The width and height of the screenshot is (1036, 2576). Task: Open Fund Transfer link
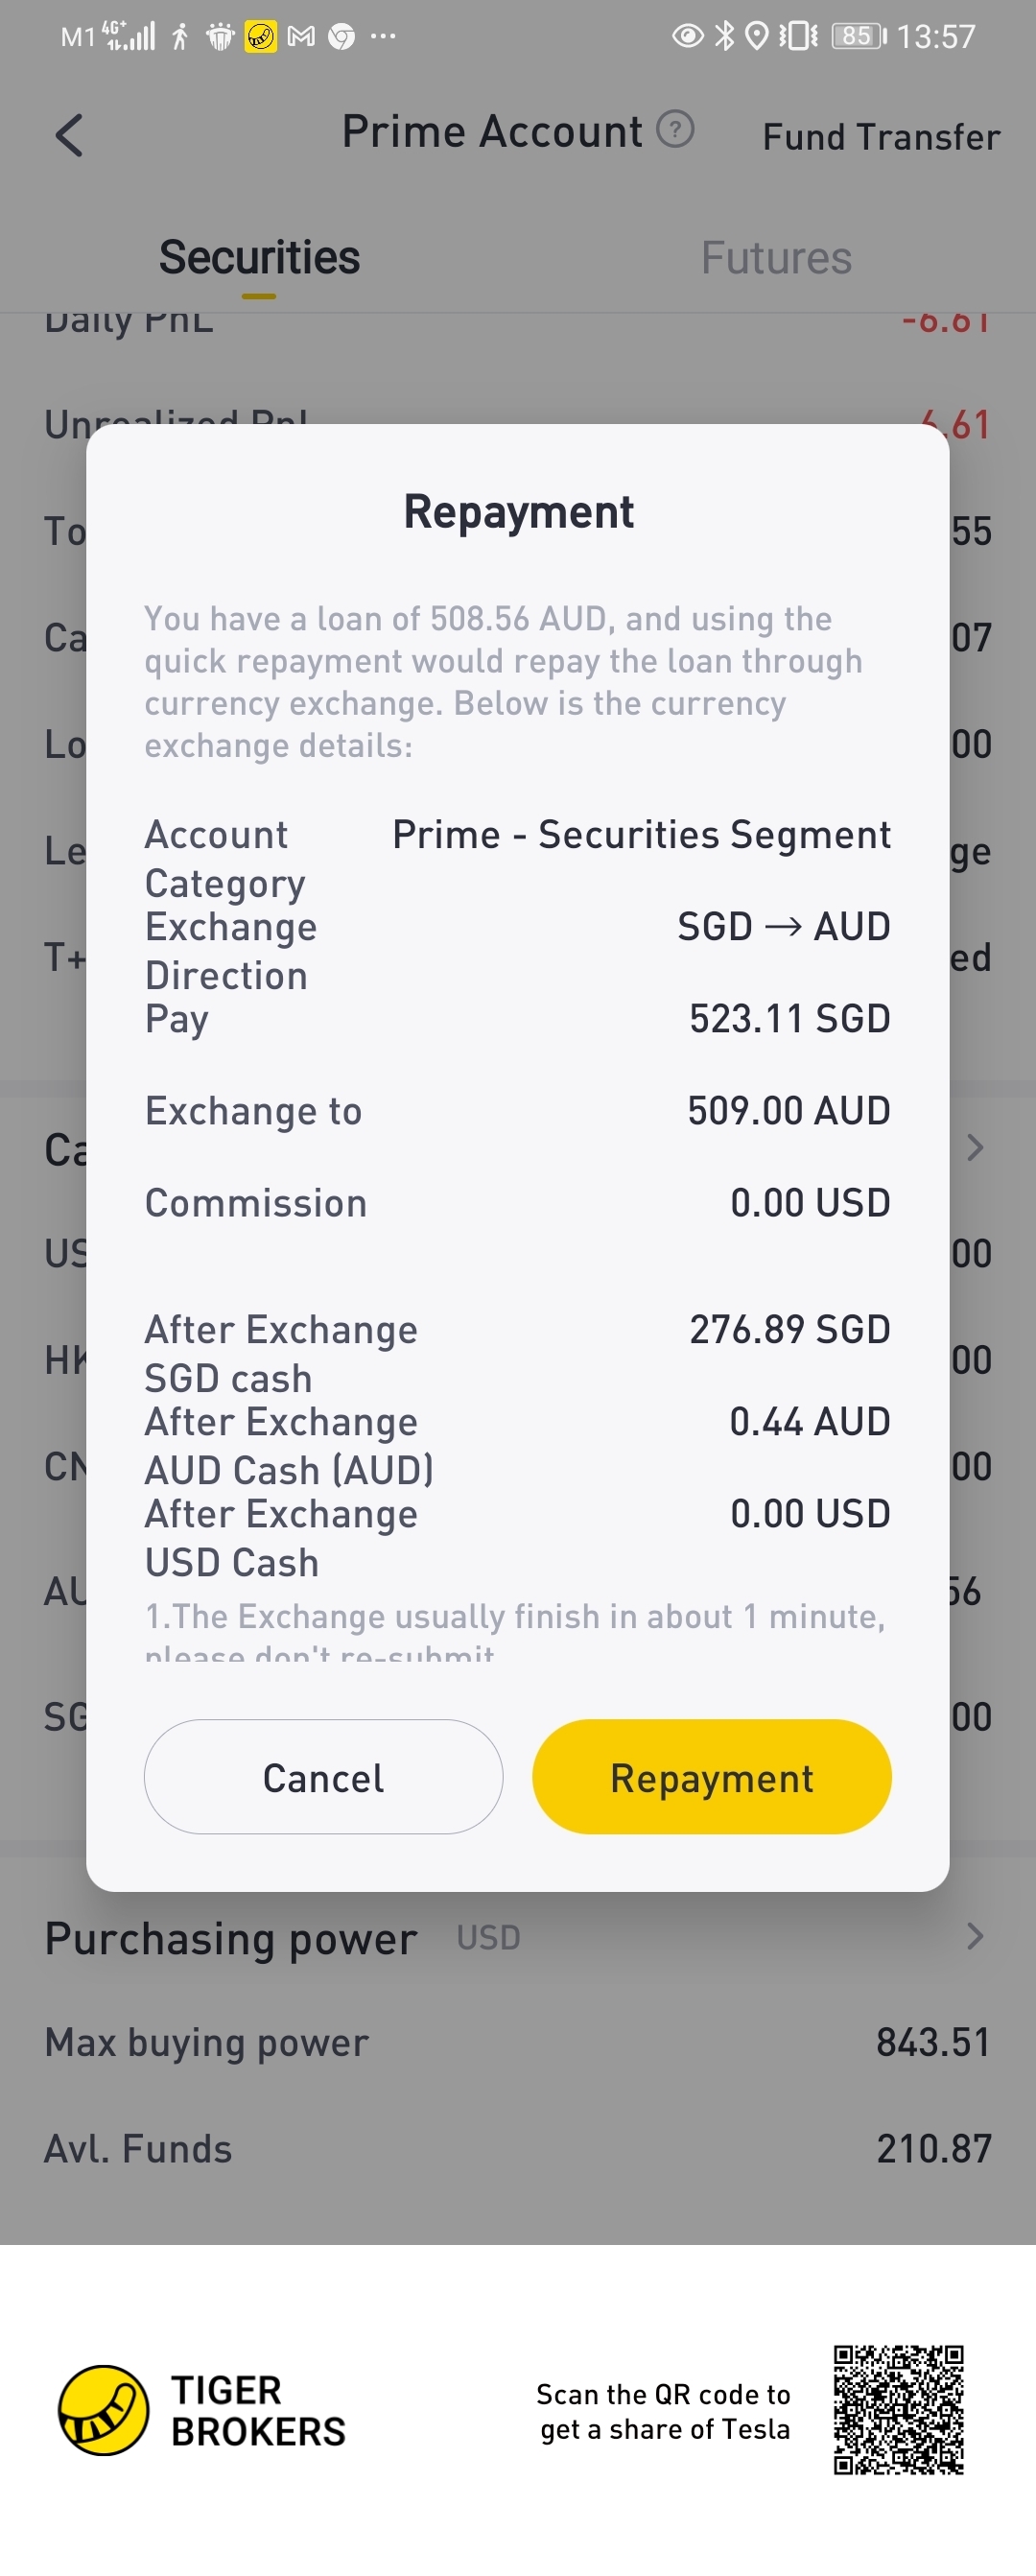(881, 137)
